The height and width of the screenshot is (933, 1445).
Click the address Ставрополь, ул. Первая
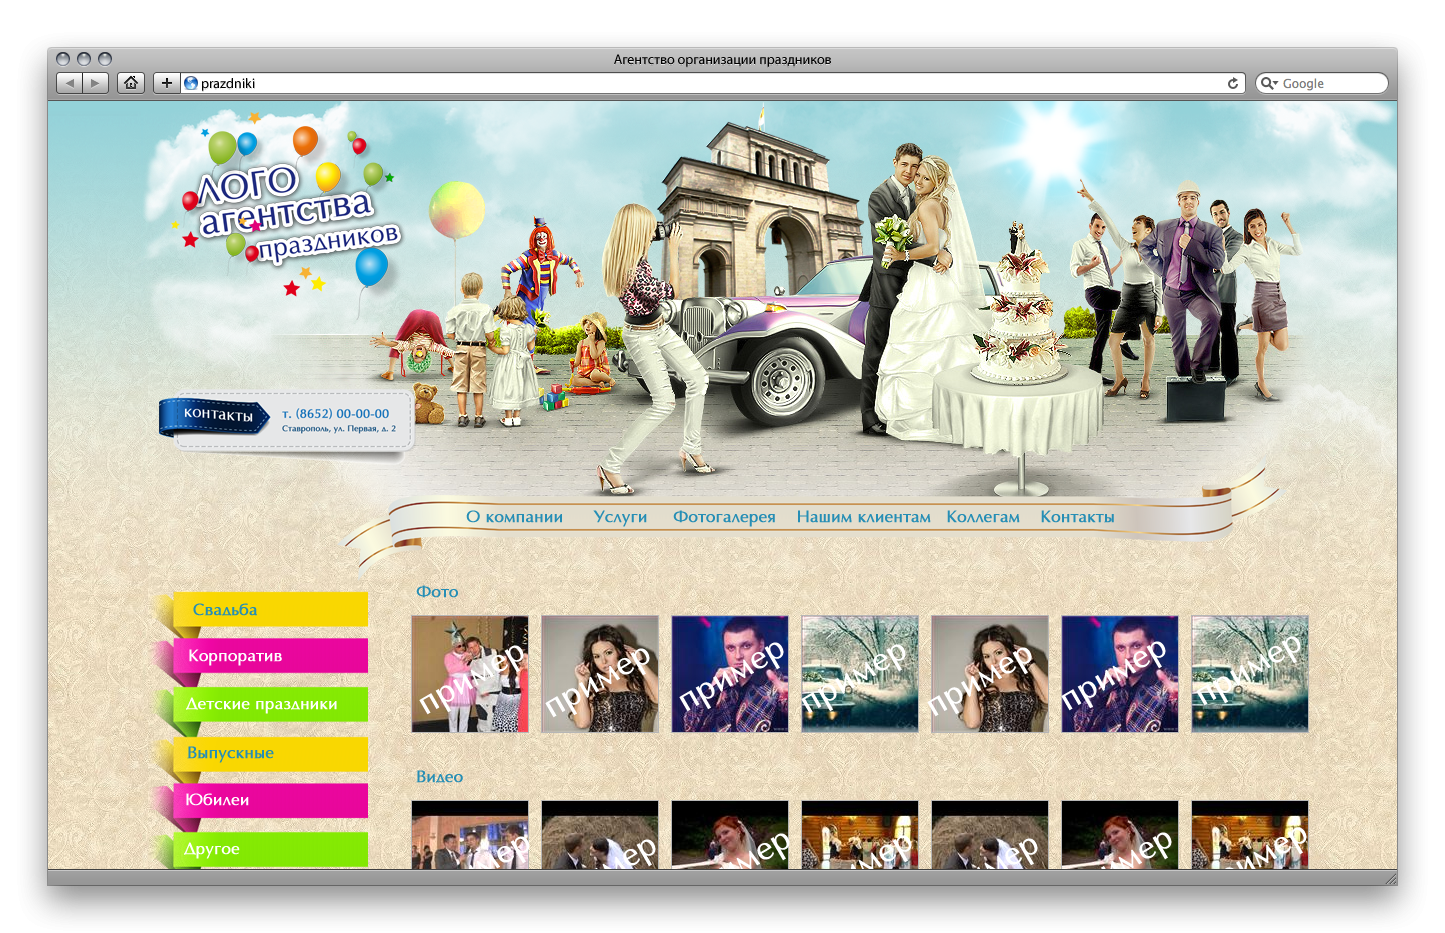point(339,429)
